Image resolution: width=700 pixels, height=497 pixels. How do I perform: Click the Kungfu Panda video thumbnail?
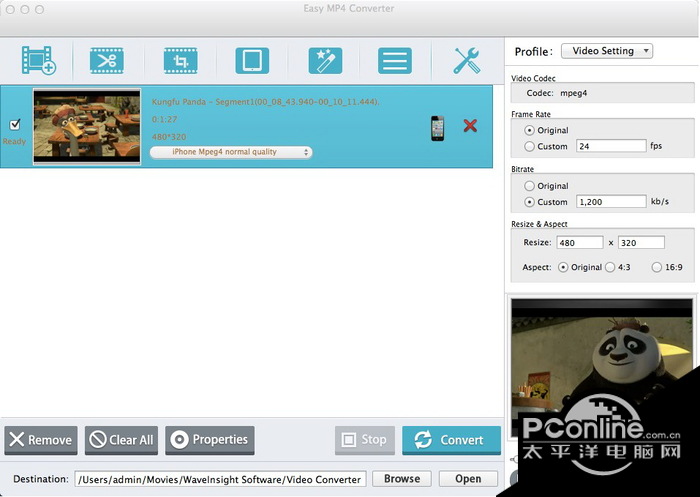pyautogui.click(x=87, y=126)
